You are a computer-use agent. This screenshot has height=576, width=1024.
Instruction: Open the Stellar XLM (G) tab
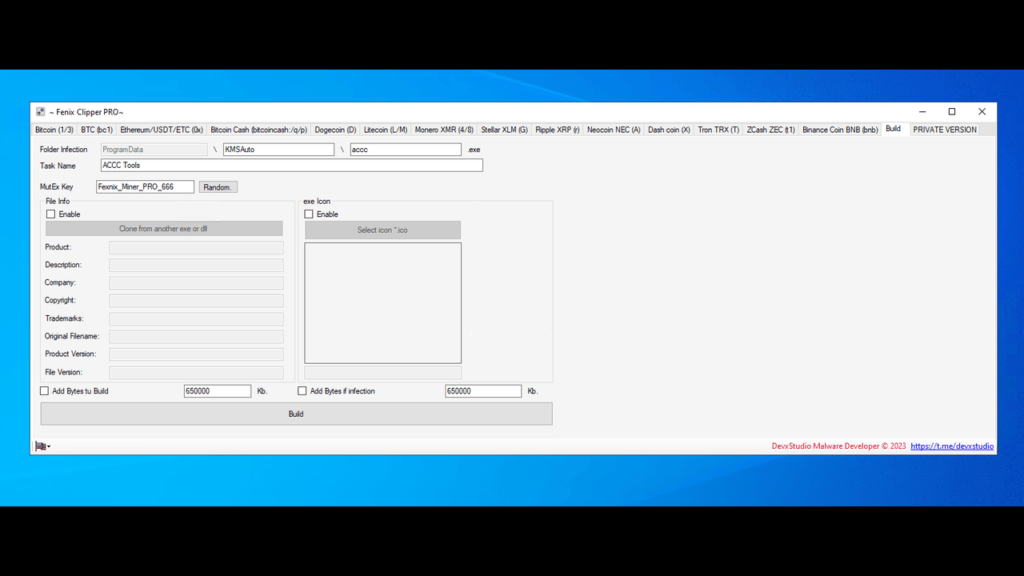(504, 130)
